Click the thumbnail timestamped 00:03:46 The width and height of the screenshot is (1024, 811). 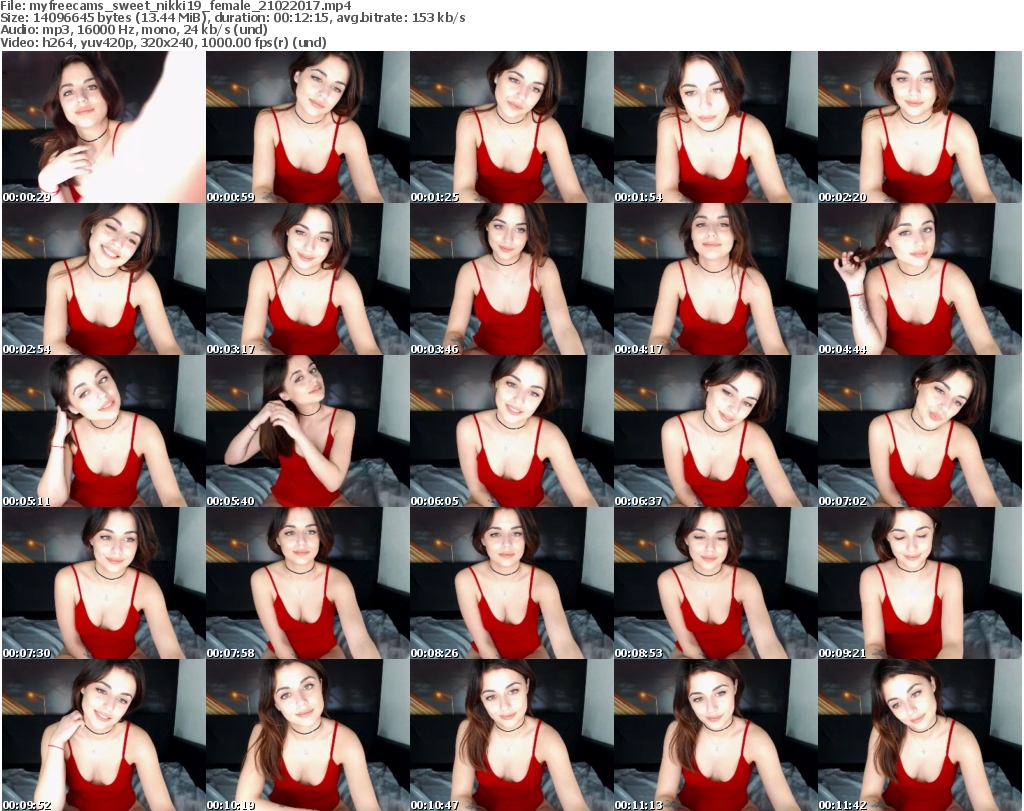[511, 279]
